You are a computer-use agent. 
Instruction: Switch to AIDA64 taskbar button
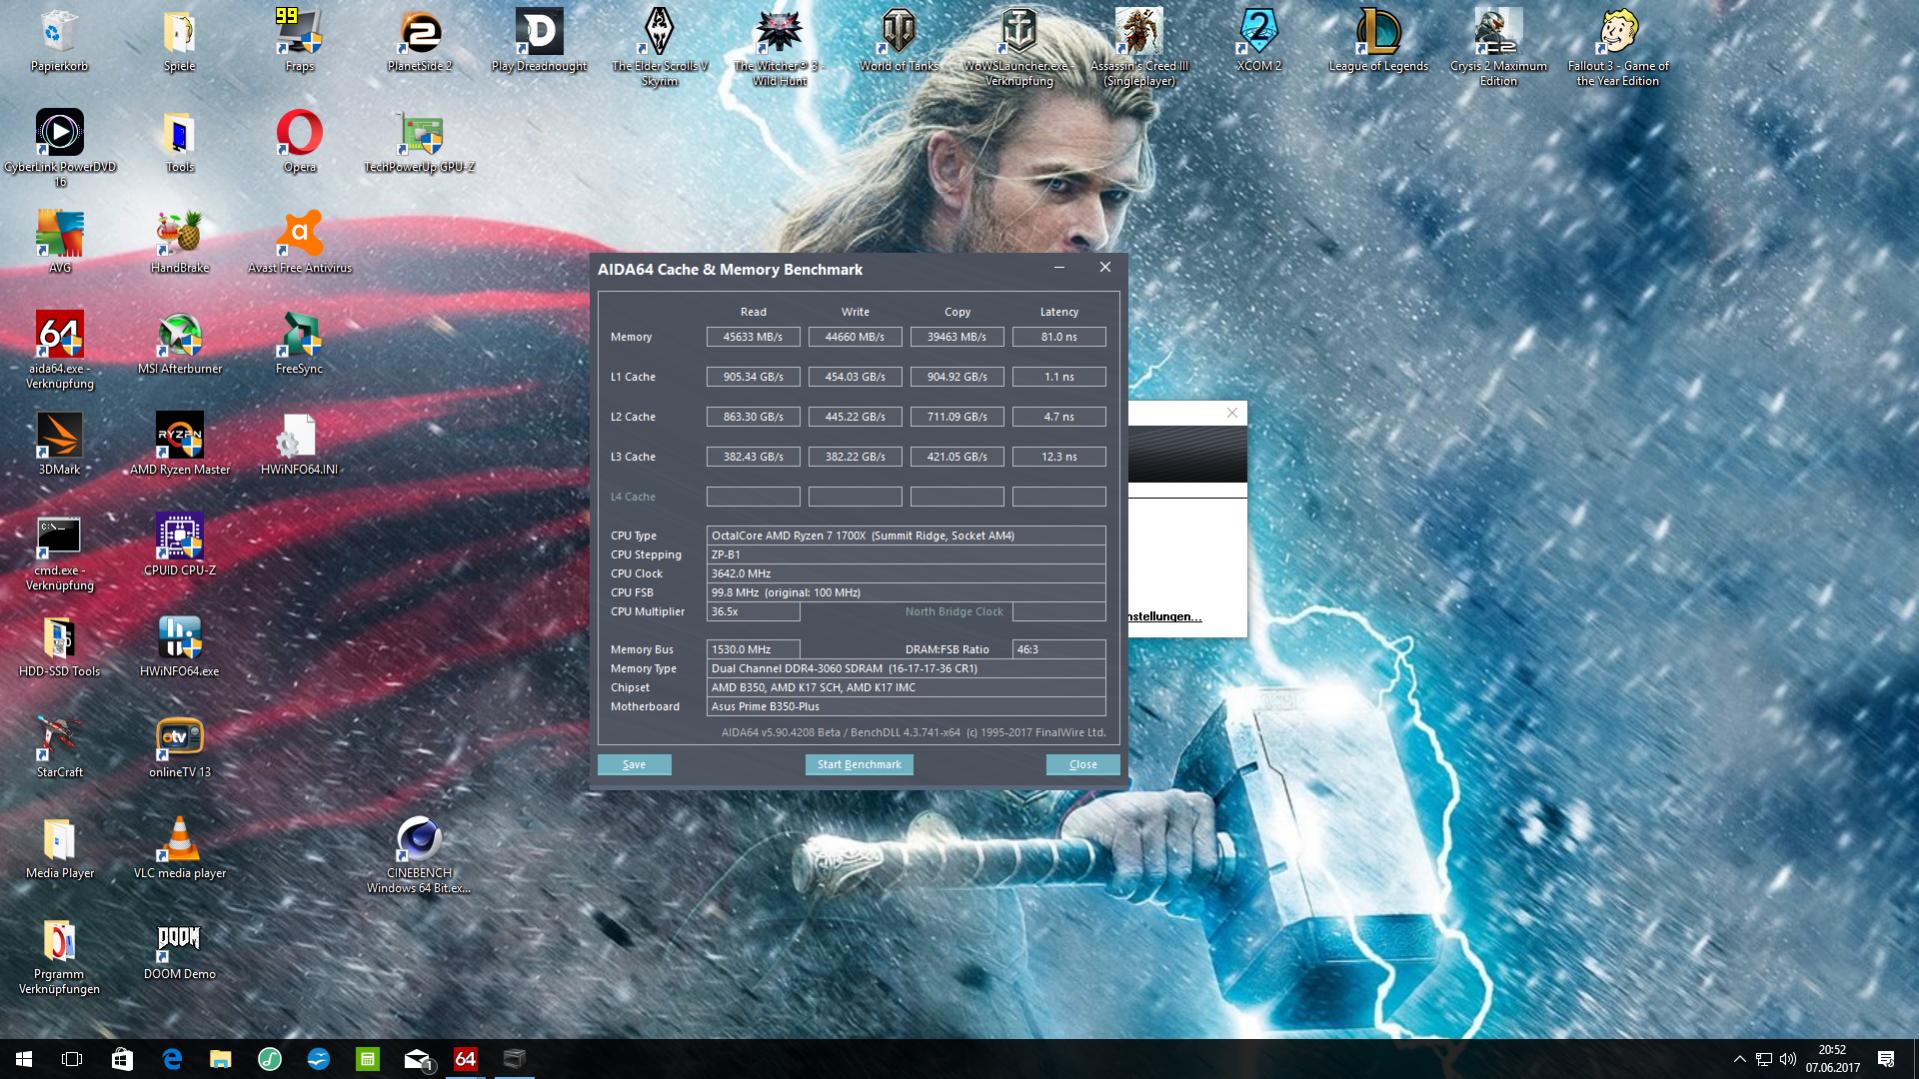click(x=466, y=1059)
